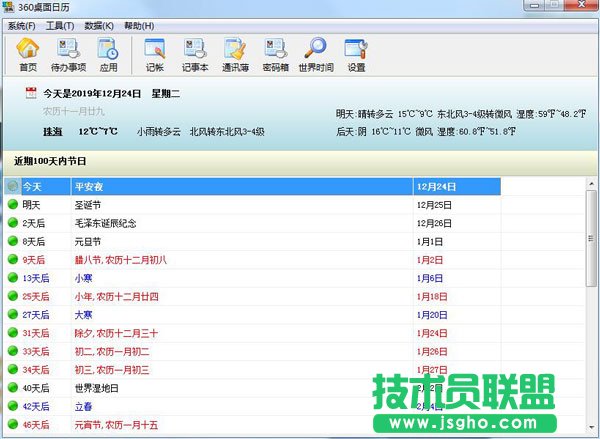Open the 设置 settings icon
This screenshot has height=439, width=600.
tap(356, 54)
